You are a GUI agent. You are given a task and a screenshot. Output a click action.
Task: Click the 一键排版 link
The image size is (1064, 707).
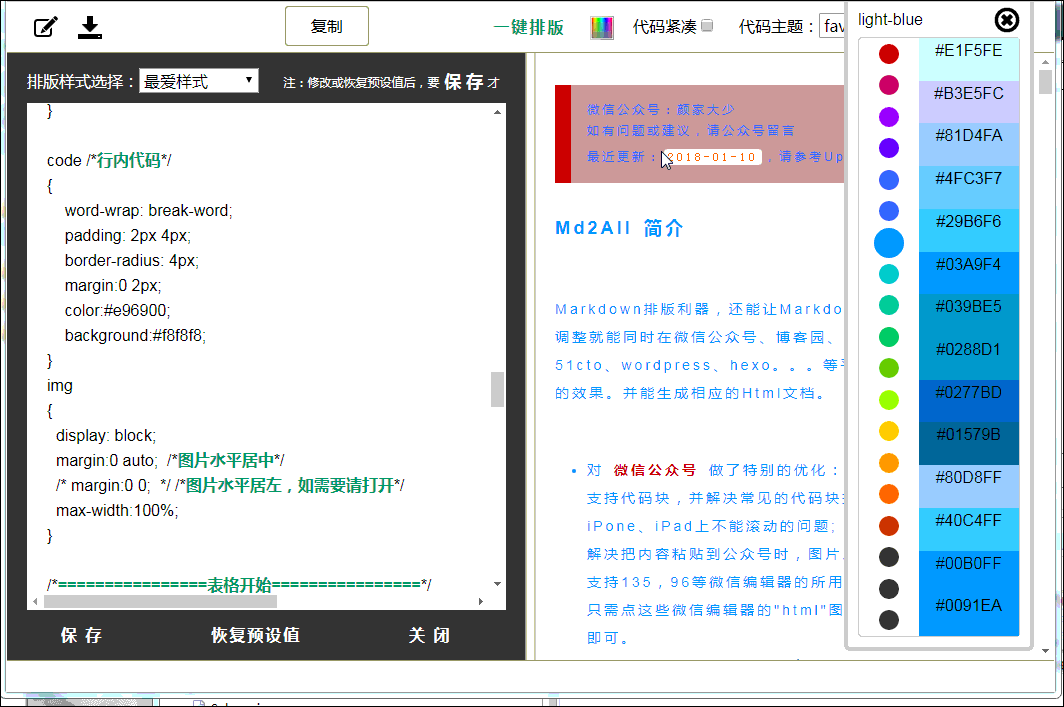tap(529, 27)
